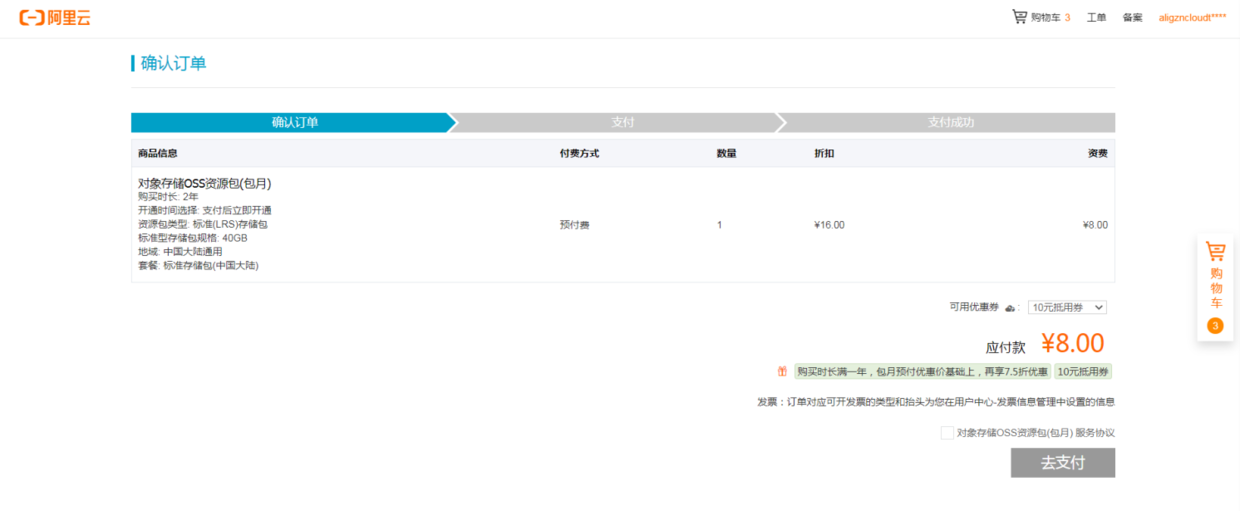The width and height of the screenshot is (1240, 511).
Task: Click the cart count 3 in header
Action: tap(1067, 18)
